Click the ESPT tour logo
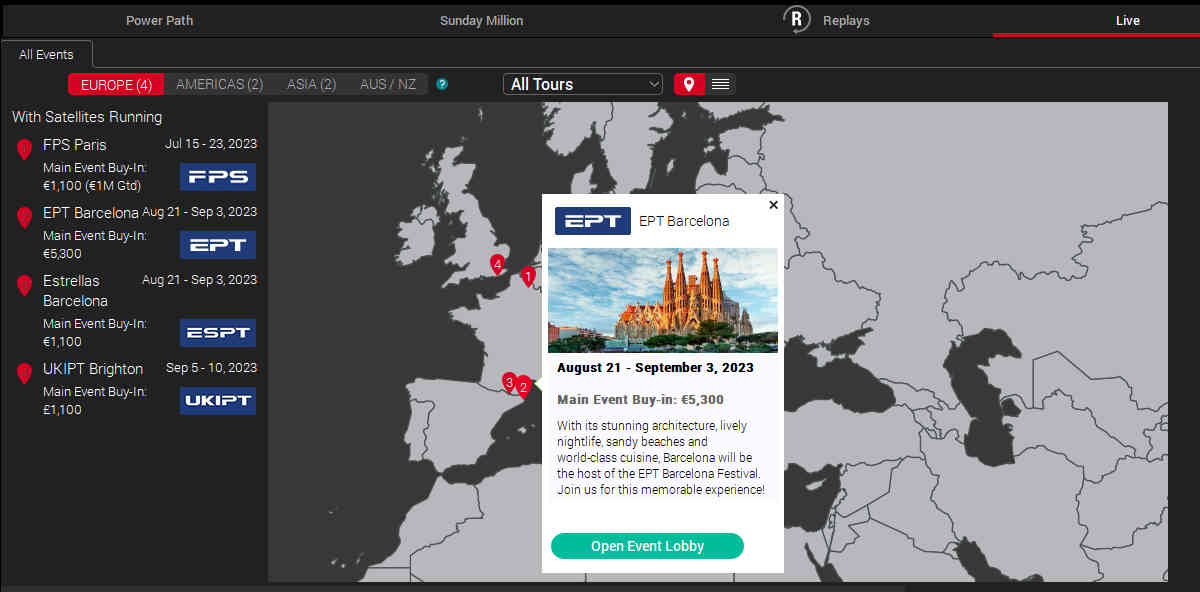The width and height of the screenshot is (1200, 592). (218, 333)
